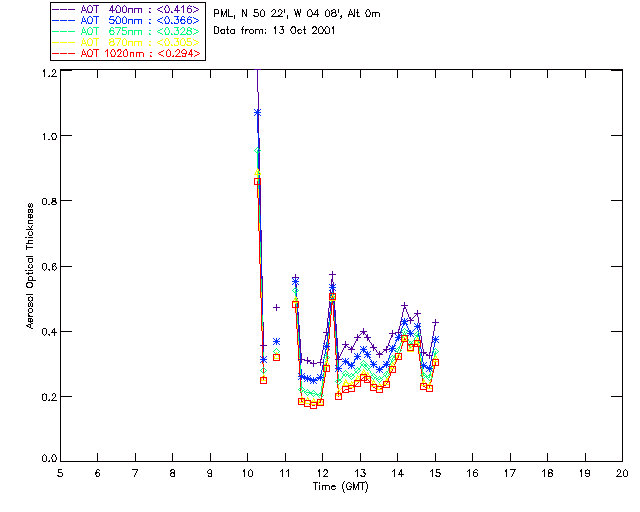Click the 1.2 y-axis tick label
The width and height of the screenshot is (640, 512).
tap(49, 73)
